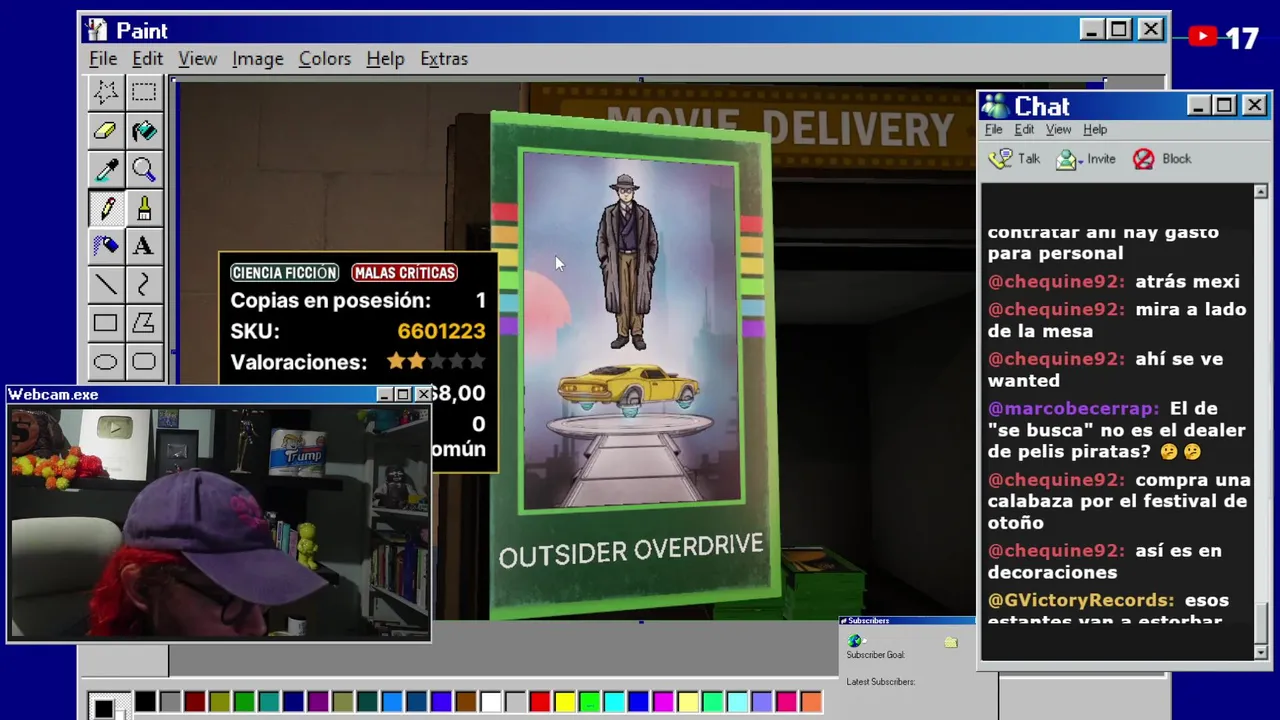This screenshot has height=720, width=1280.
Task: Click the OUTSIDER OVERDRIVE title on the cover
Action: (631, 550)
